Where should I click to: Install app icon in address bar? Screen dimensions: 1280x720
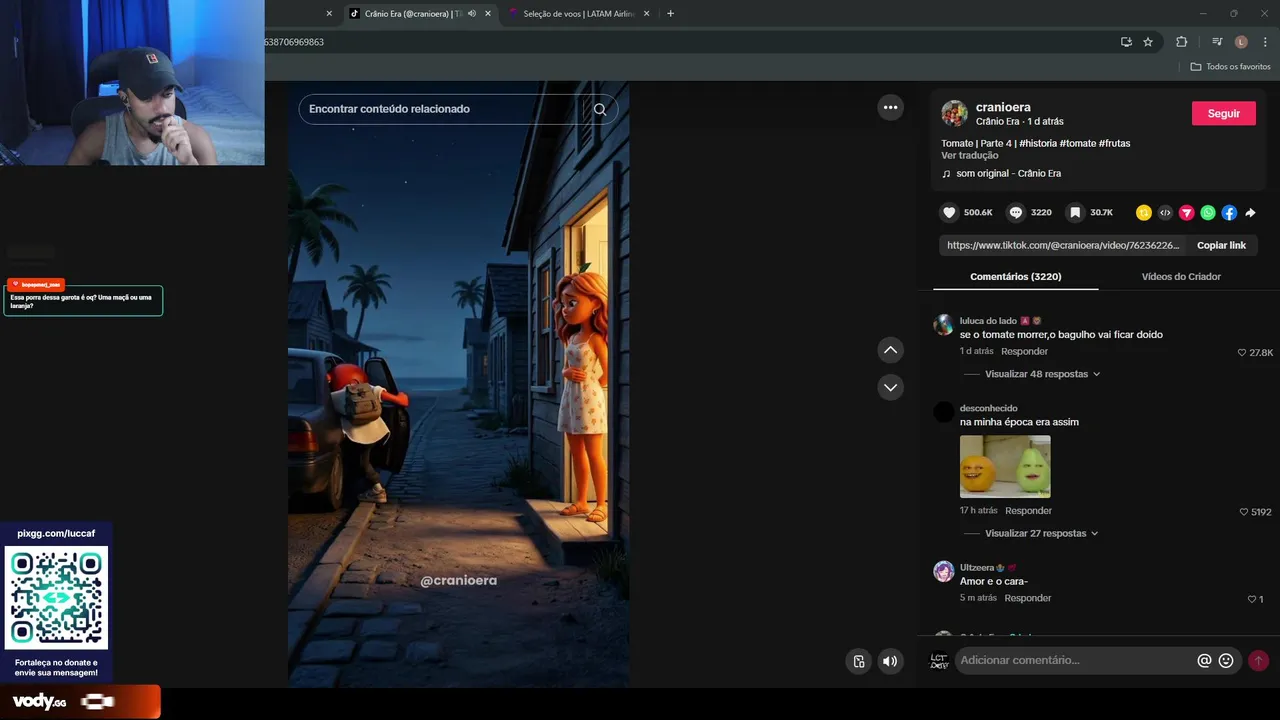[x=1126, y=42]
